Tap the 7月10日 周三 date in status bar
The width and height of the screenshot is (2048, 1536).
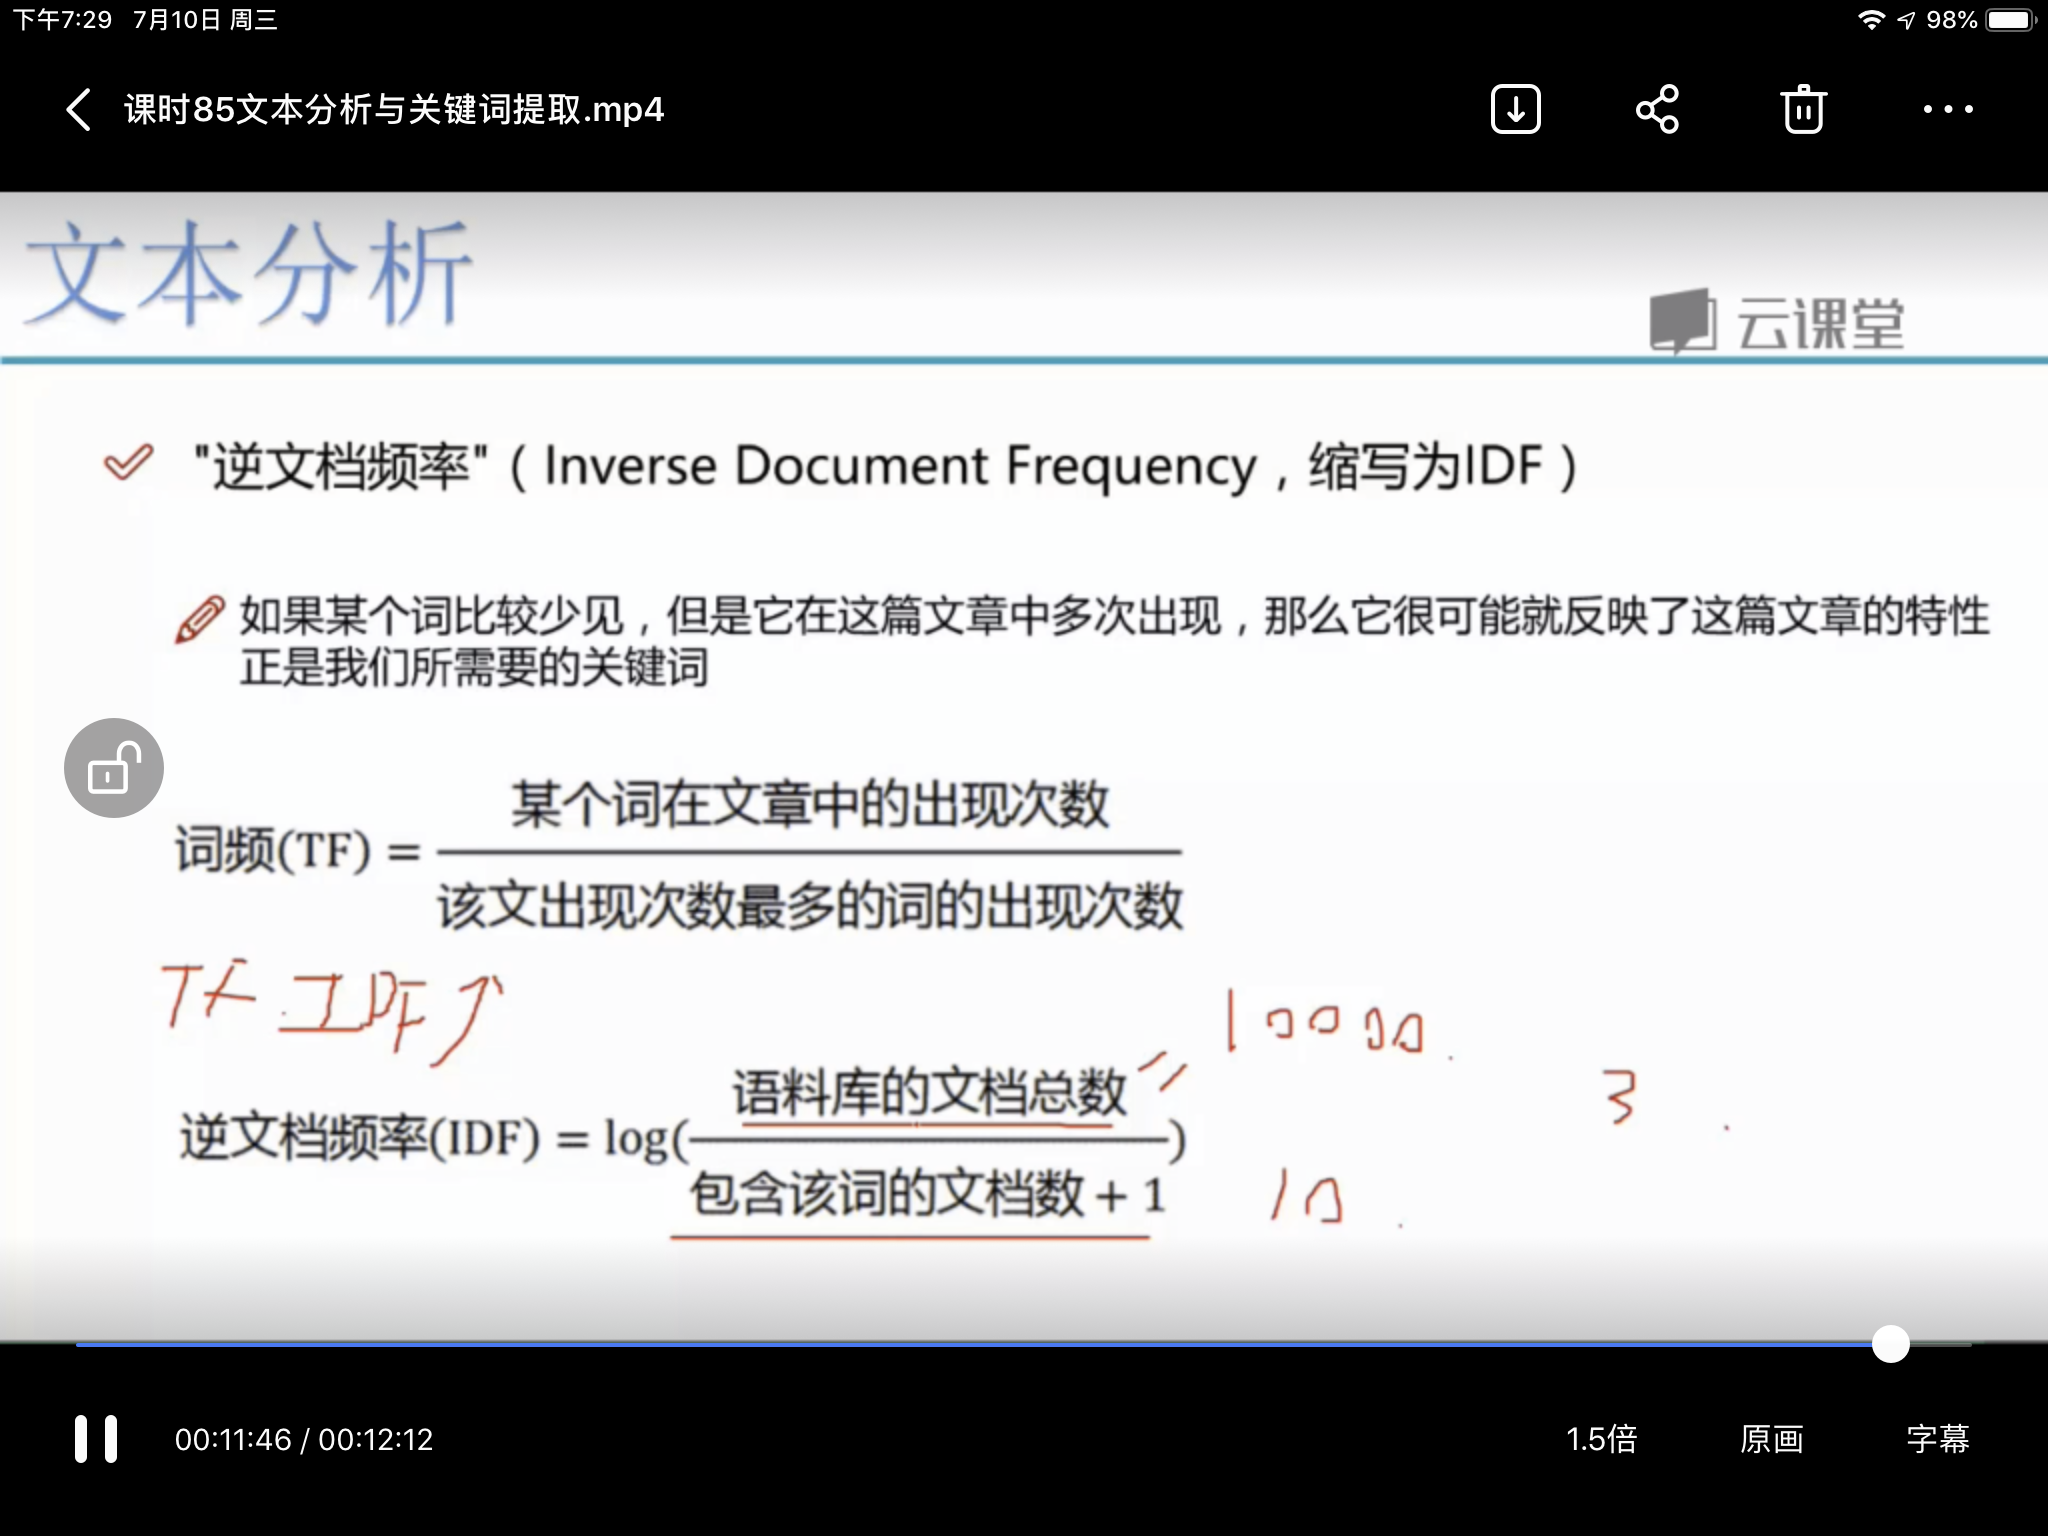(206, 20)
